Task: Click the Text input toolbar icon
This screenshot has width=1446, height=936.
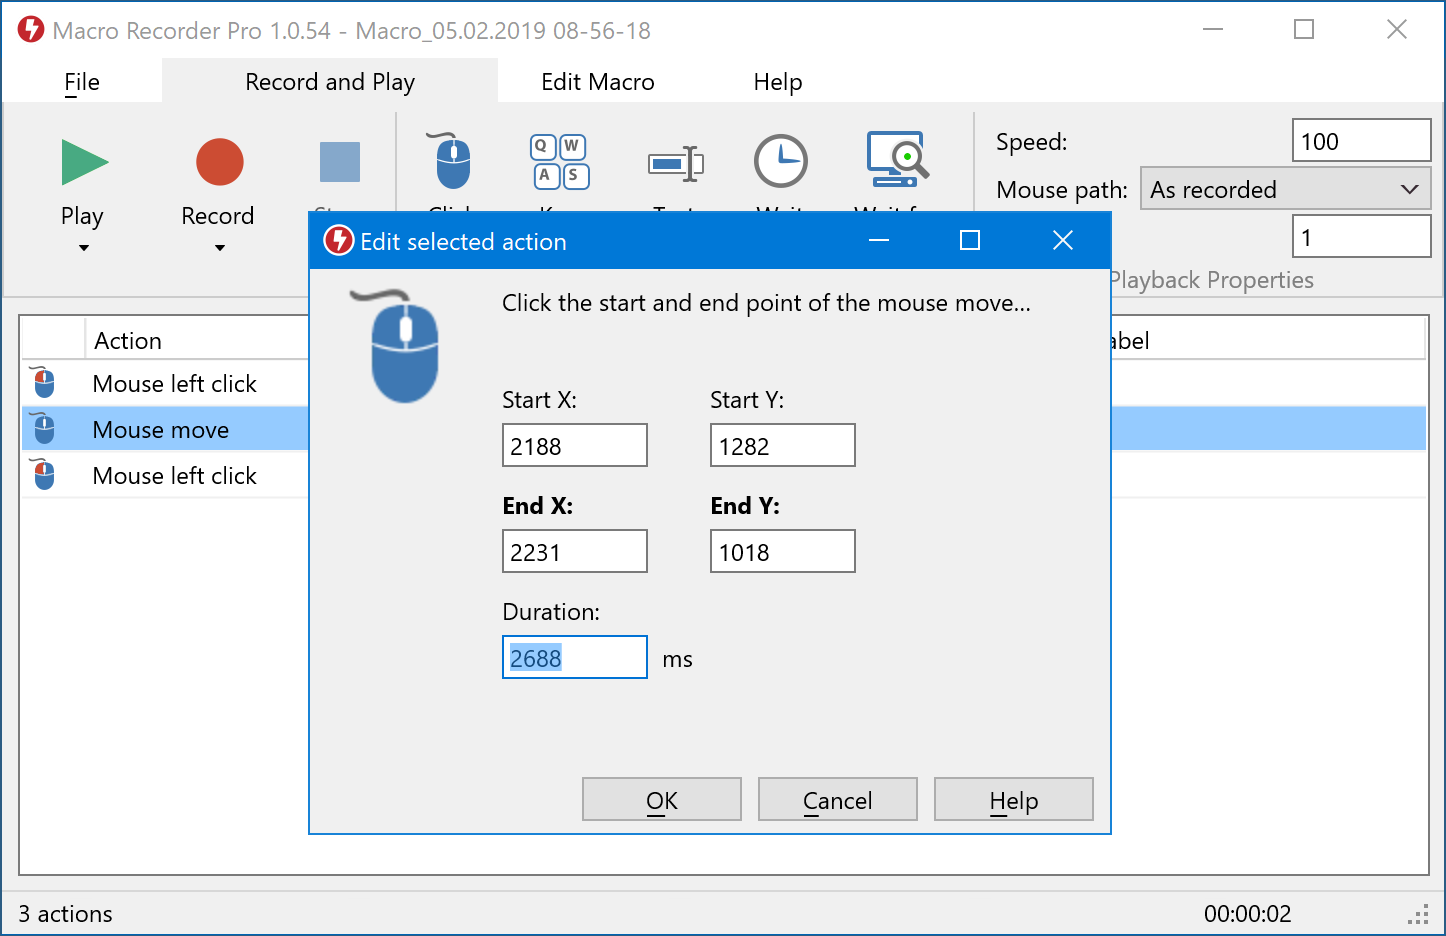Action: [x=676, y=162]
